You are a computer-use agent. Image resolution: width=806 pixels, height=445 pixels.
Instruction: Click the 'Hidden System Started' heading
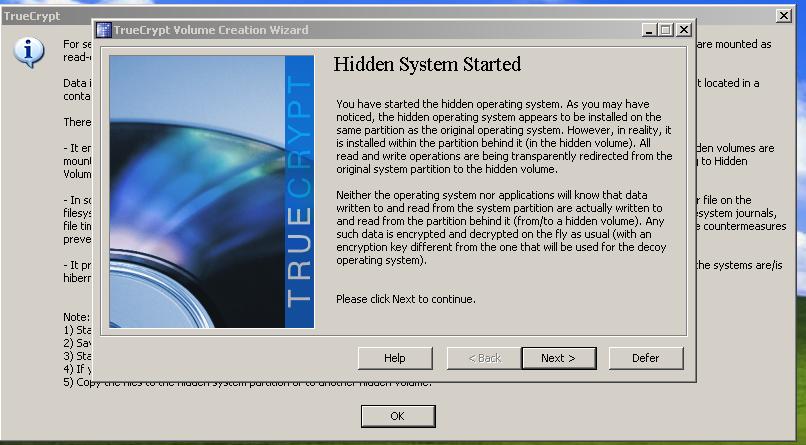[427, 64]
